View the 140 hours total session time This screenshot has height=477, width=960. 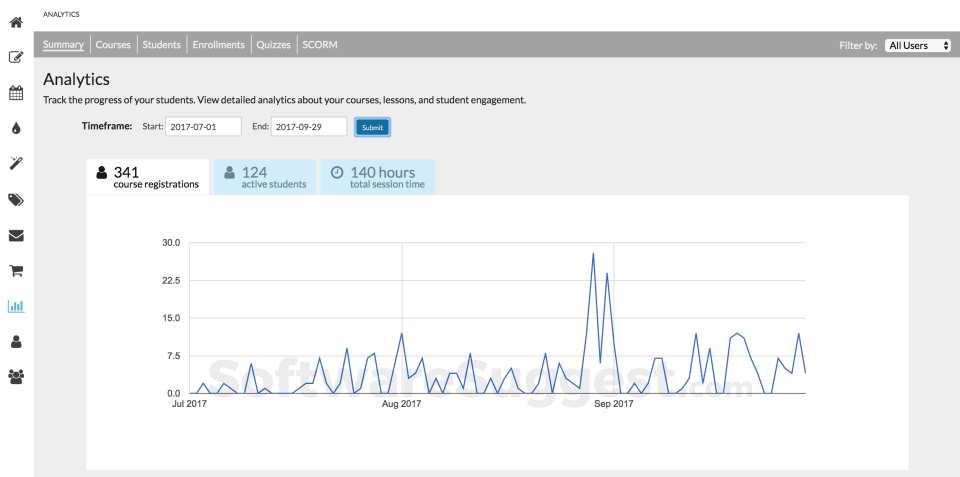pyautogui.click(x=378, y=177)
